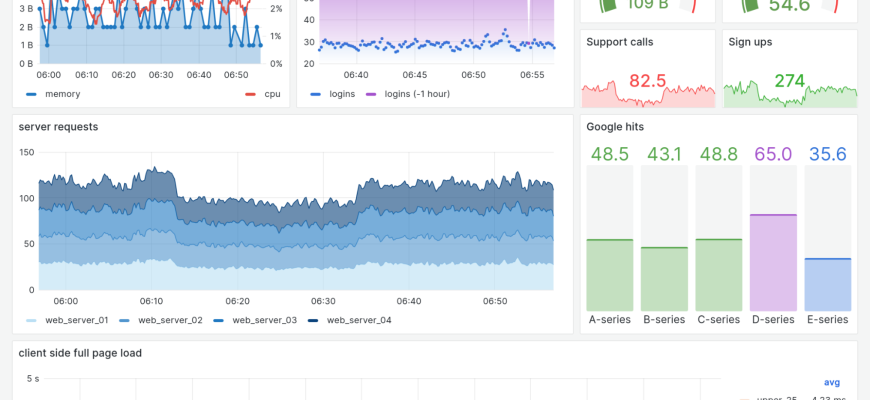Click the logins (-1 hour) legend label
This screenshot has height=400, width=870.
pos(419,94)
